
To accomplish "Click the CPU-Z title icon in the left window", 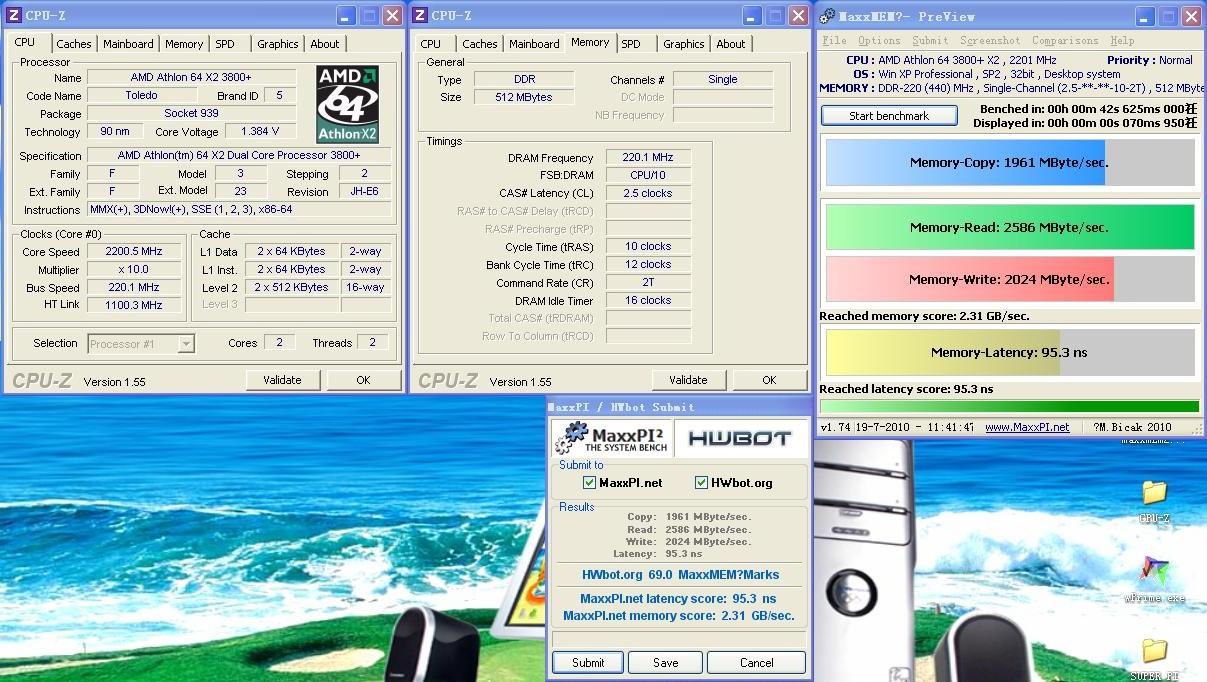I will (14, 15).
